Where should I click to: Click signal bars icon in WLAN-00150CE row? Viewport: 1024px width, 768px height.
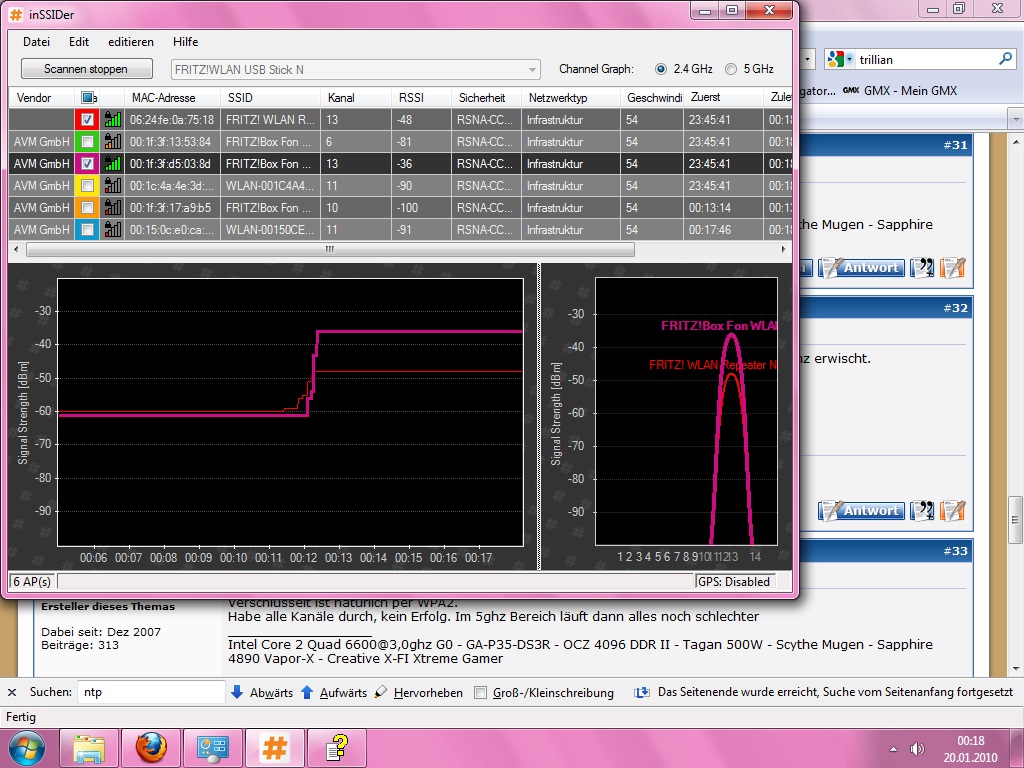tap(112, 229)
